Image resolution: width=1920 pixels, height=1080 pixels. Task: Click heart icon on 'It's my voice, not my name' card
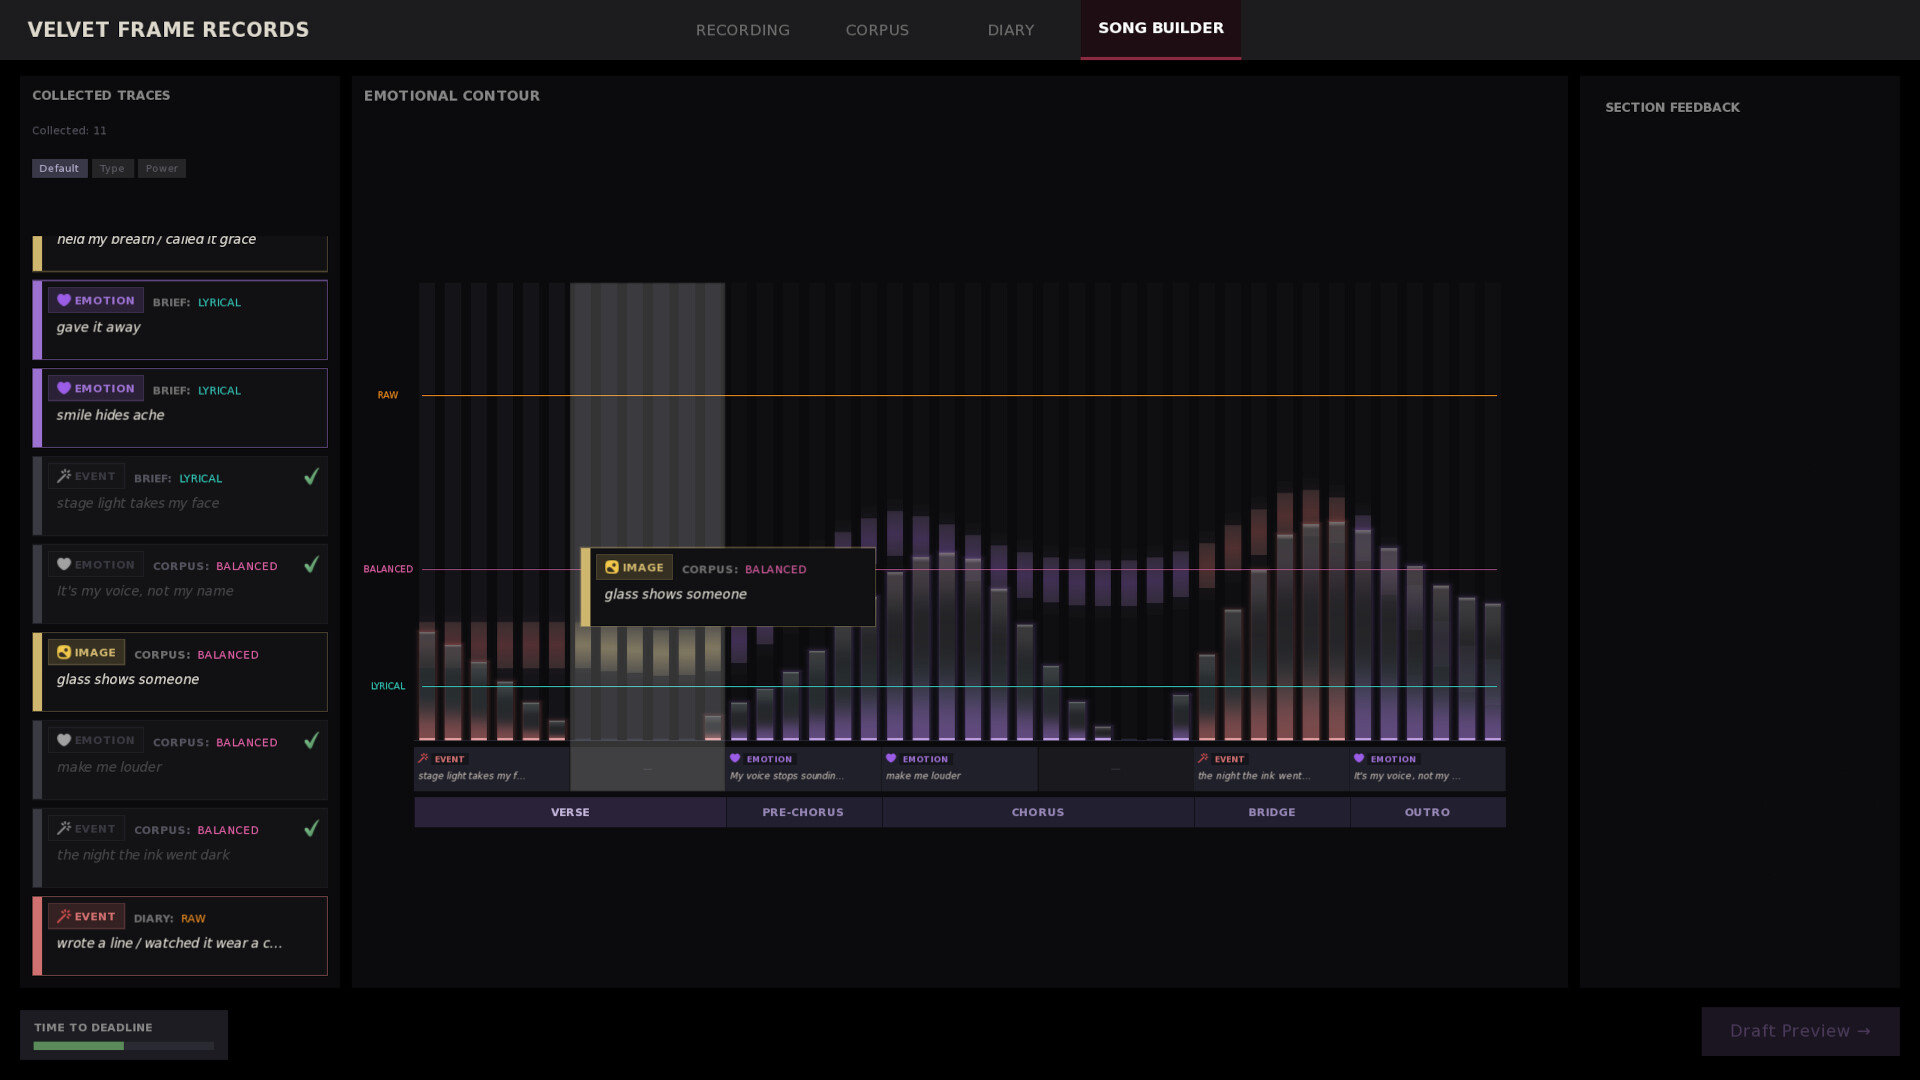point(64,564)
